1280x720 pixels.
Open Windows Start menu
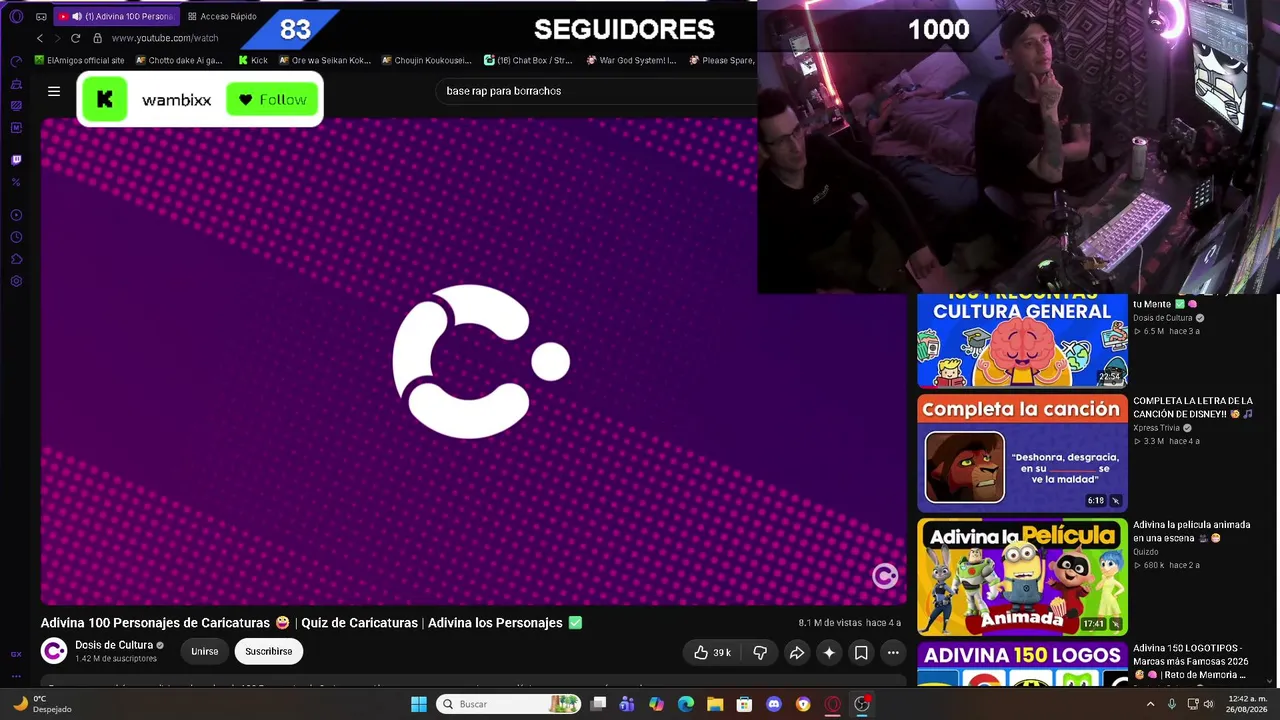point(419,704)
